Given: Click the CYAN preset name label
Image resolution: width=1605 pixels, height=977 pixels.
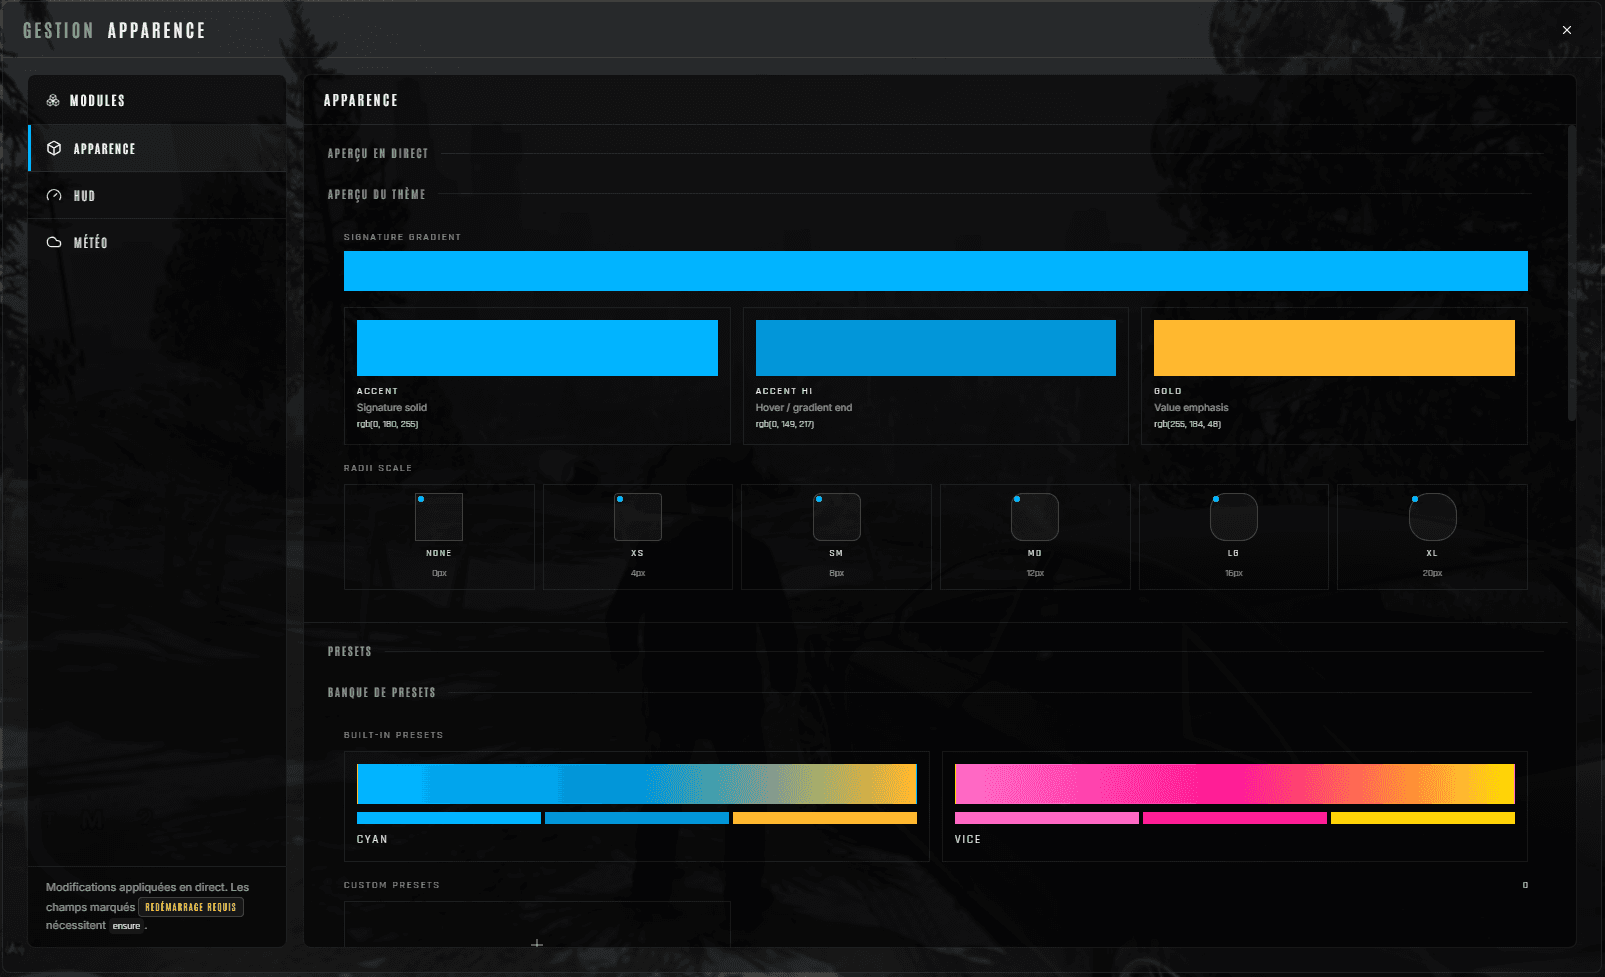Looking at the screenshot, I should 372,840.
